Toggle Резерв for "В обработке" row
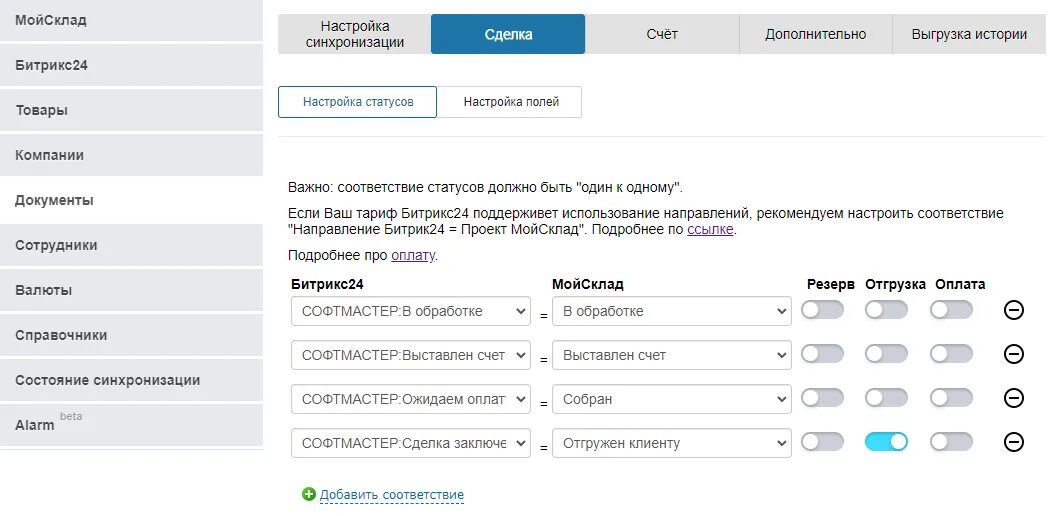This screenshot has width=1051, height=516. tap(822, 310)
